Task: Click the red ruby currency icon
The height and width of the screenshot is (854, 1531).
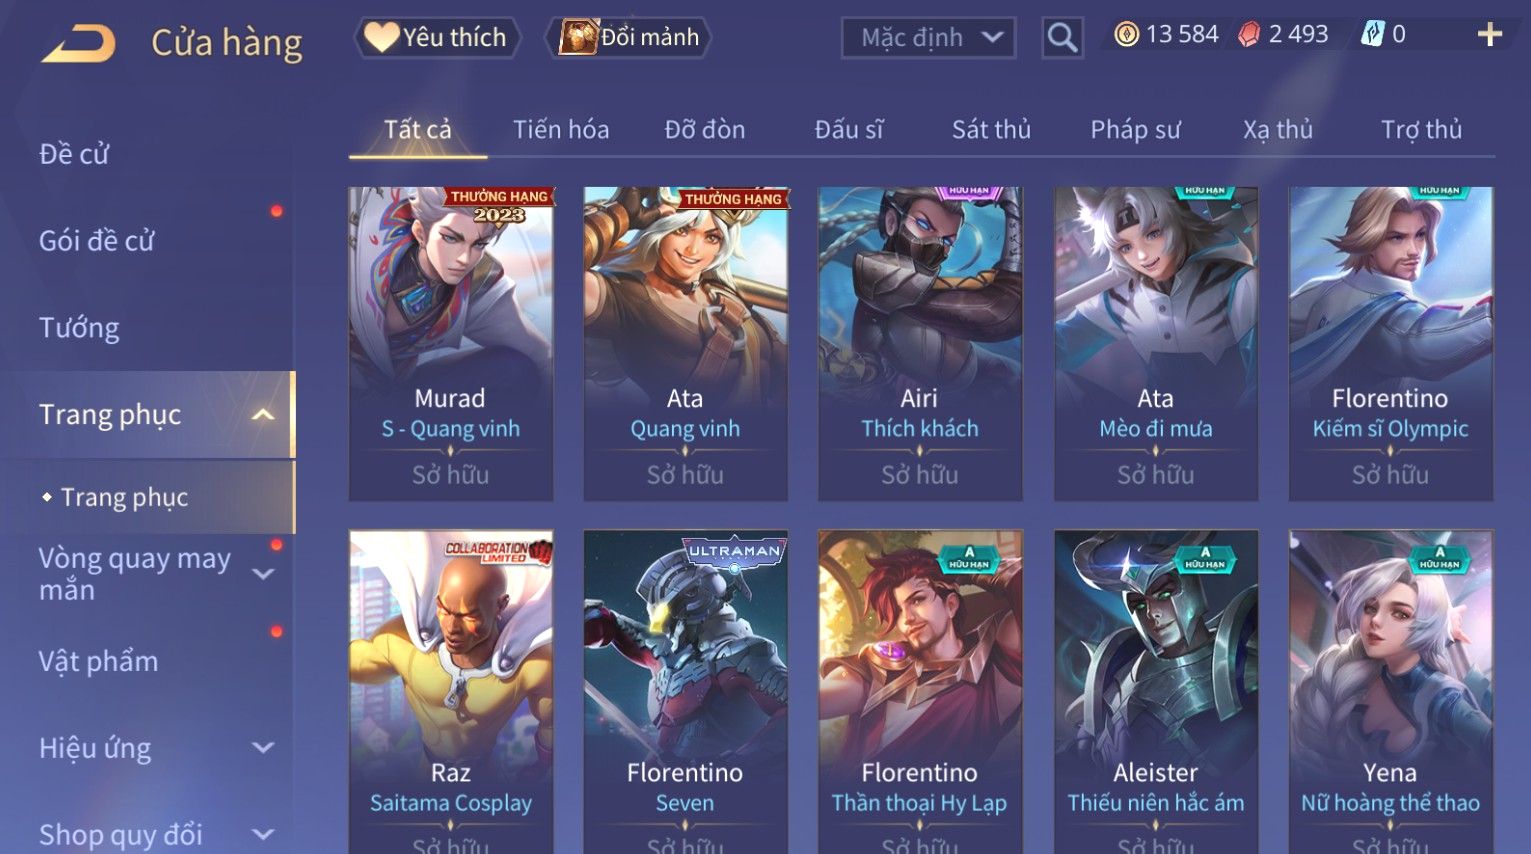Action: 1249,35
